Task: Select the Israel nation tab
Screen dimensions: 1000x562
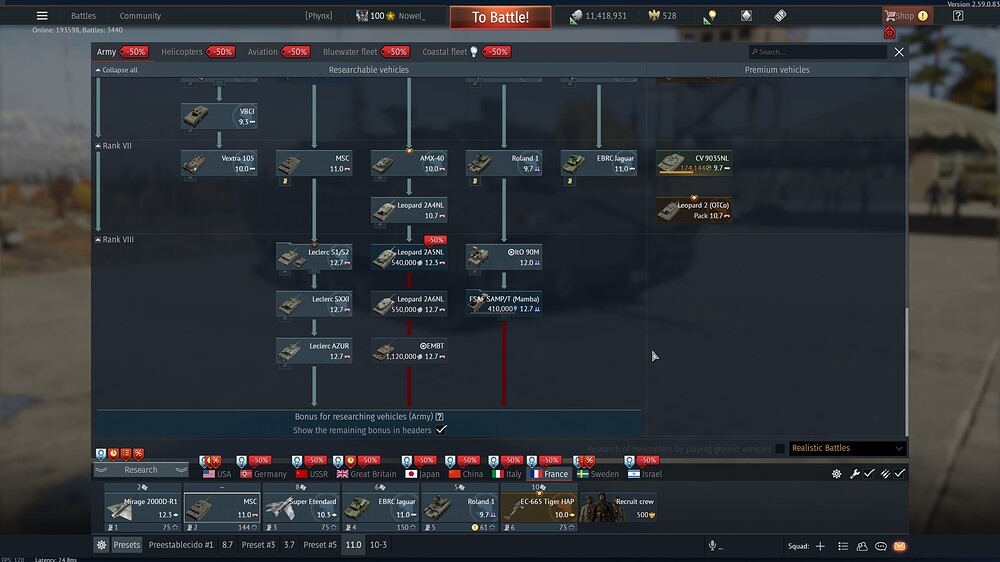Action: coord(645,474)
